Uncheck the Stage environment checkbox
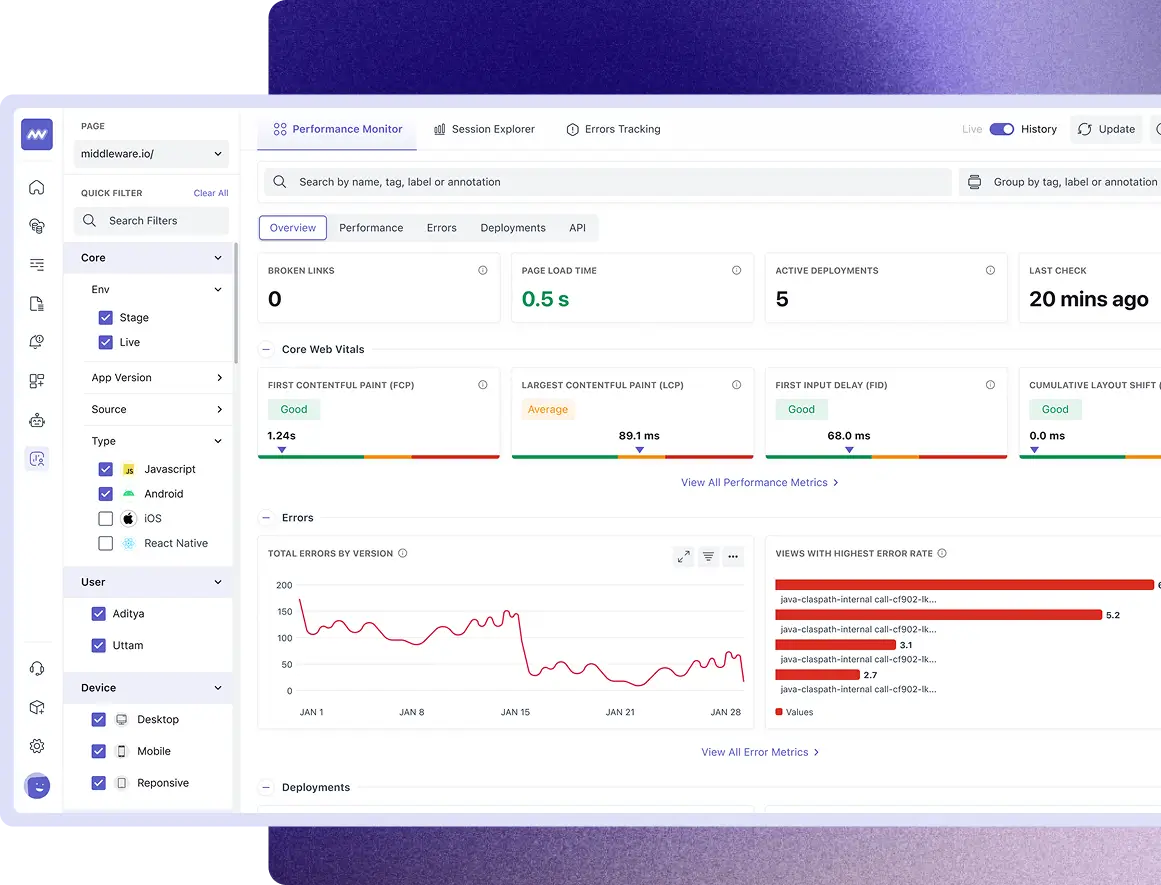This screenshot has width=1161, height=885. [x=106, y=318]
